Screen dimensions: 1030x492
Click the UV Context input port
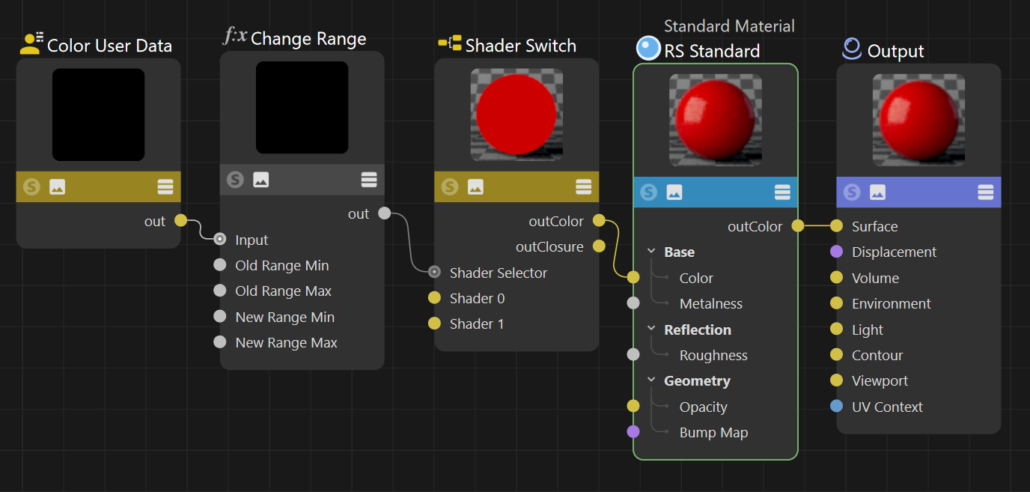837,407
